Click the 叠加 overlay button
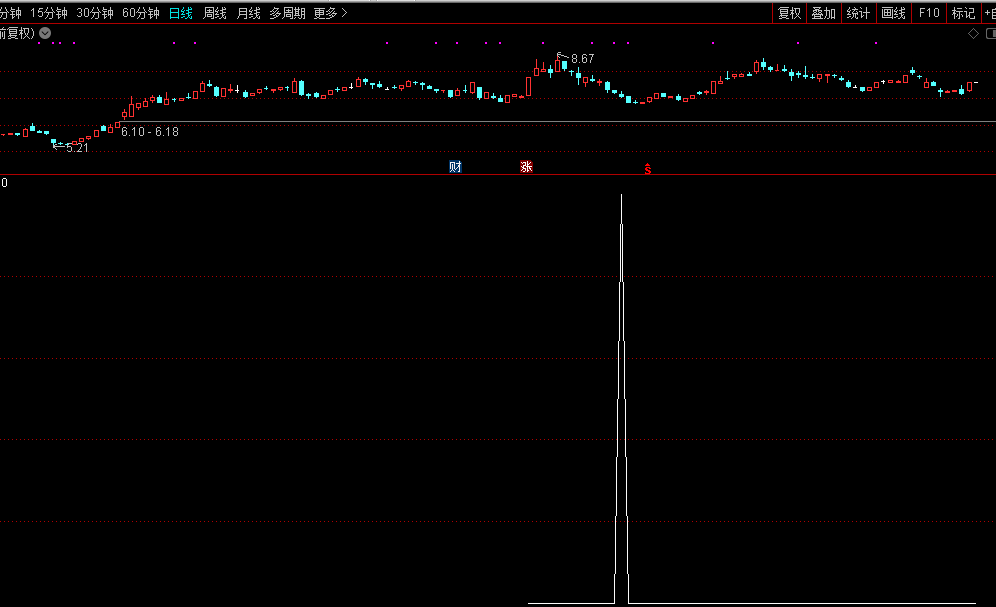 [x=823, y=13]
